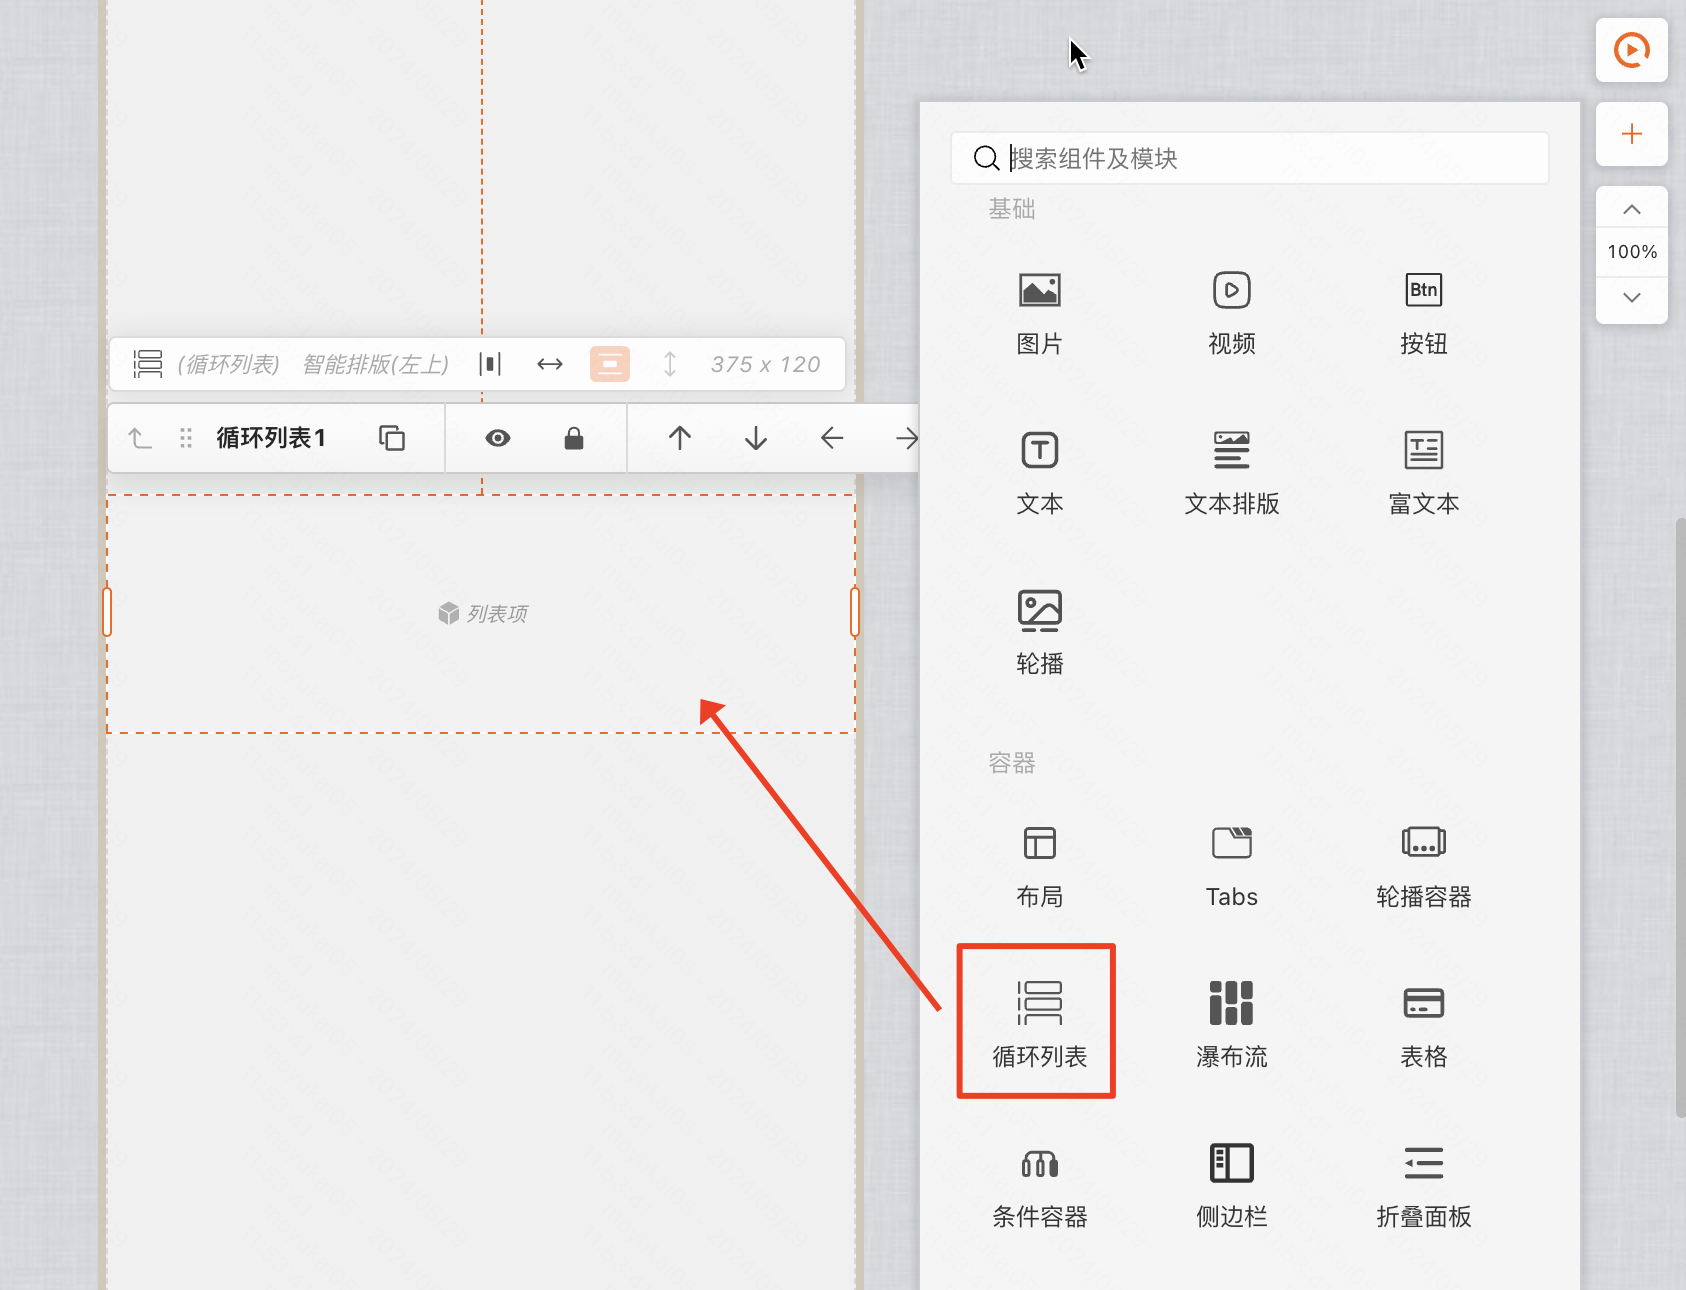The width and height of the screenshot is (1686, 1290).
Task: Select the 图片 image component
Action: 1039,314
